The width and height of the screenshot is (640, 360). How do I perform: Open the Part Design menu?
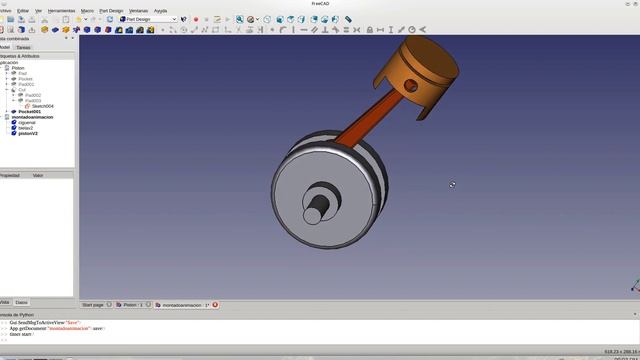coord(111,11)
